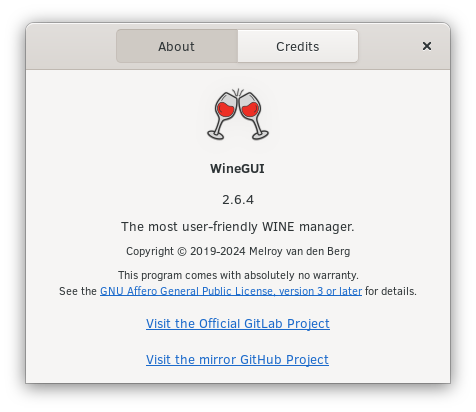
Task: Visit the mirror GitHub Project link
Action: (x=237, y=360)
